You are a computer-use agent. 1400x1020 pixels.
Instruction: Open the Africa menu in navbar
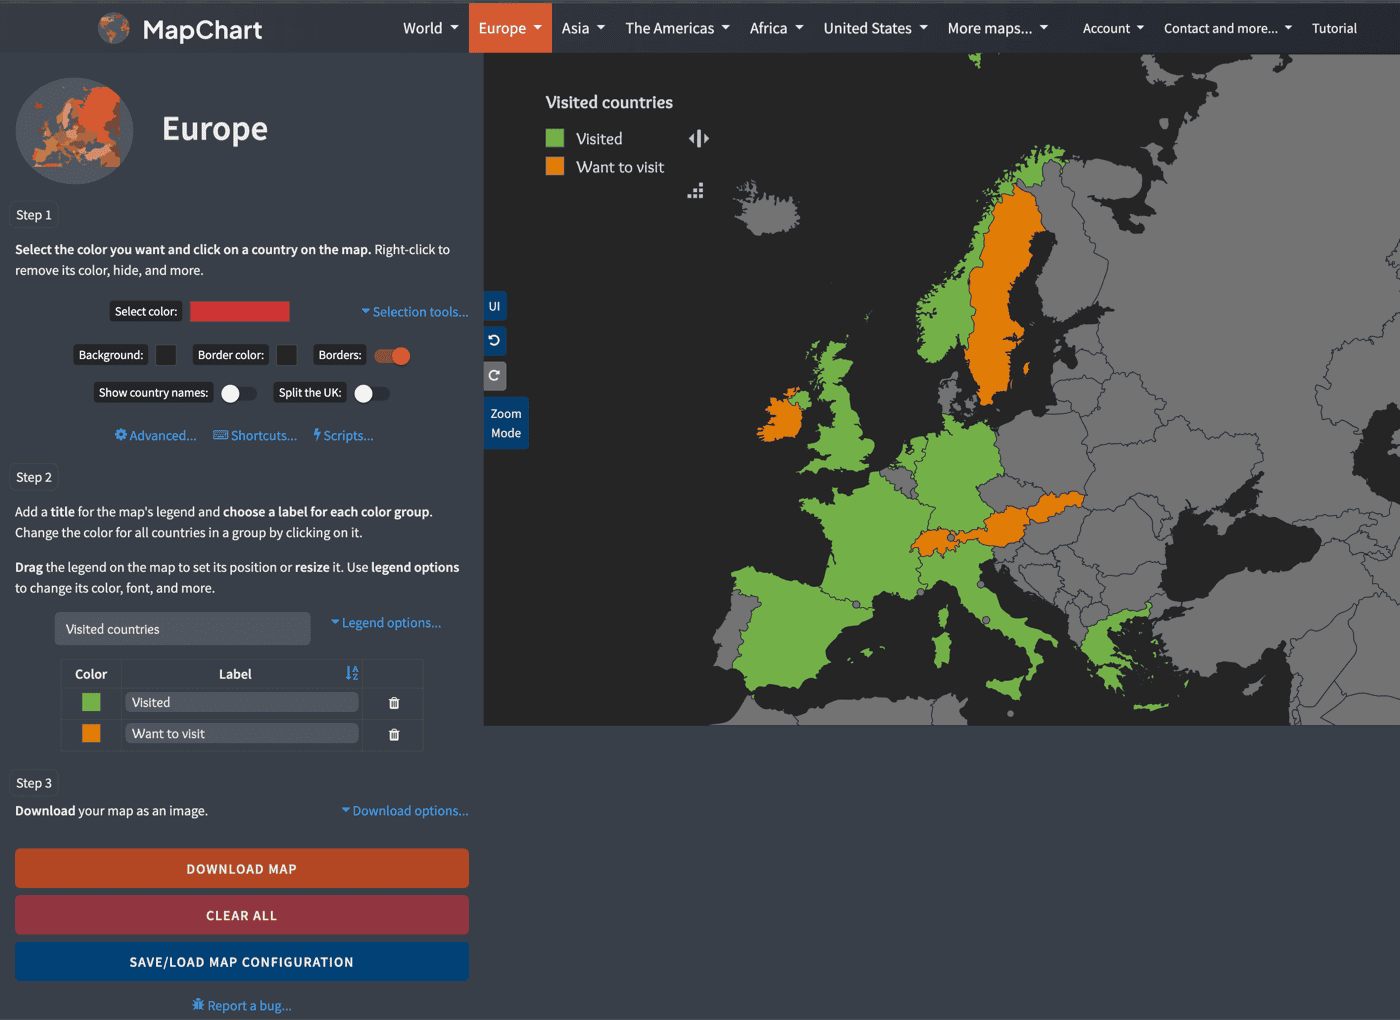[x=776, y=28]
